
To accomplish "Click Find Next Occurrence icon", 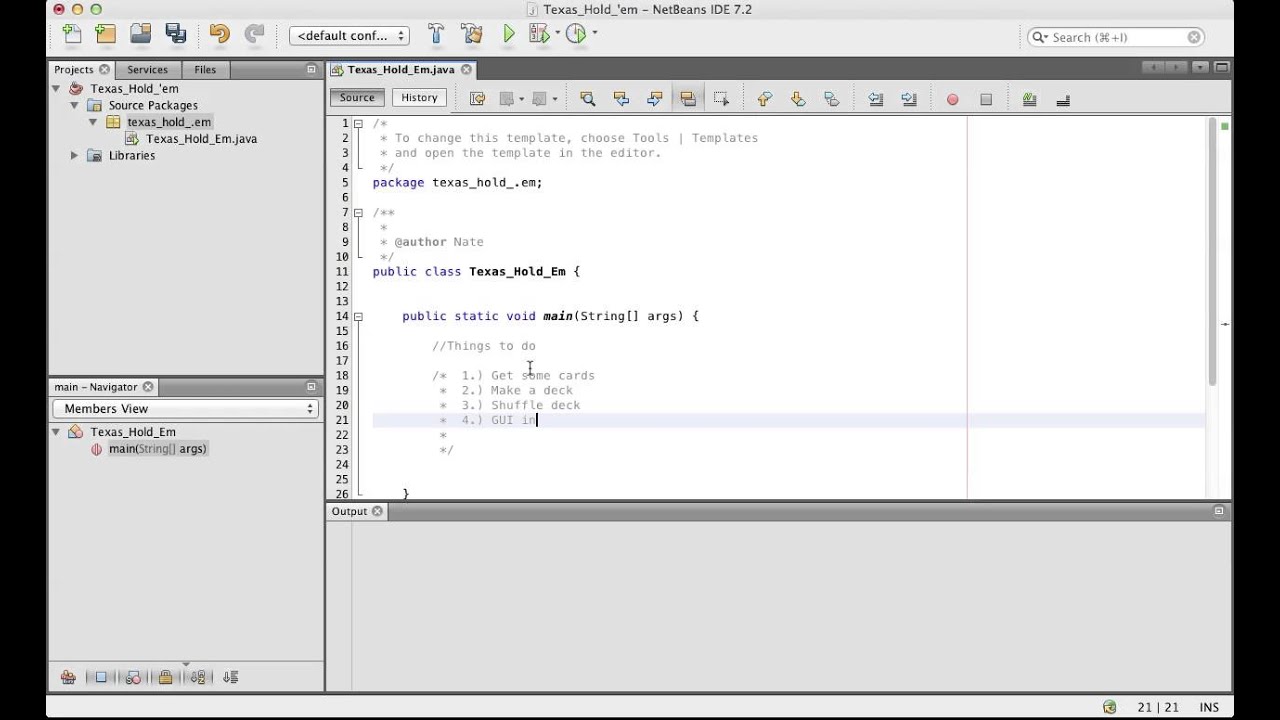I will (x=655, y=99).
